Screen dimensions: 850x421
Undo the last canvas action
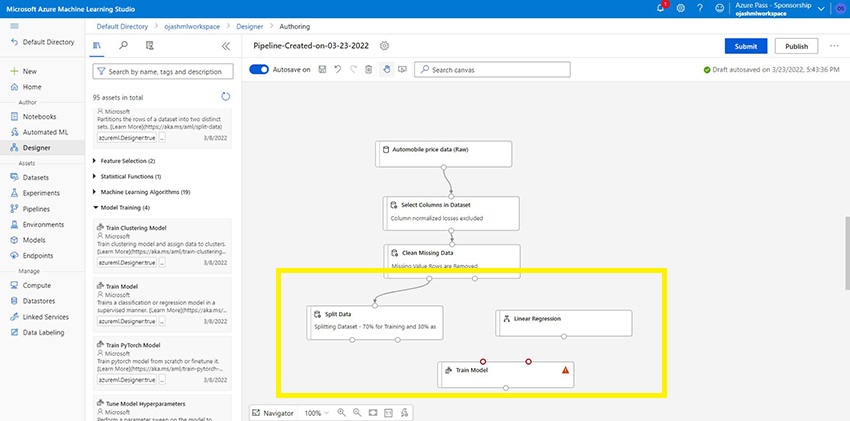tap(338, 69)
